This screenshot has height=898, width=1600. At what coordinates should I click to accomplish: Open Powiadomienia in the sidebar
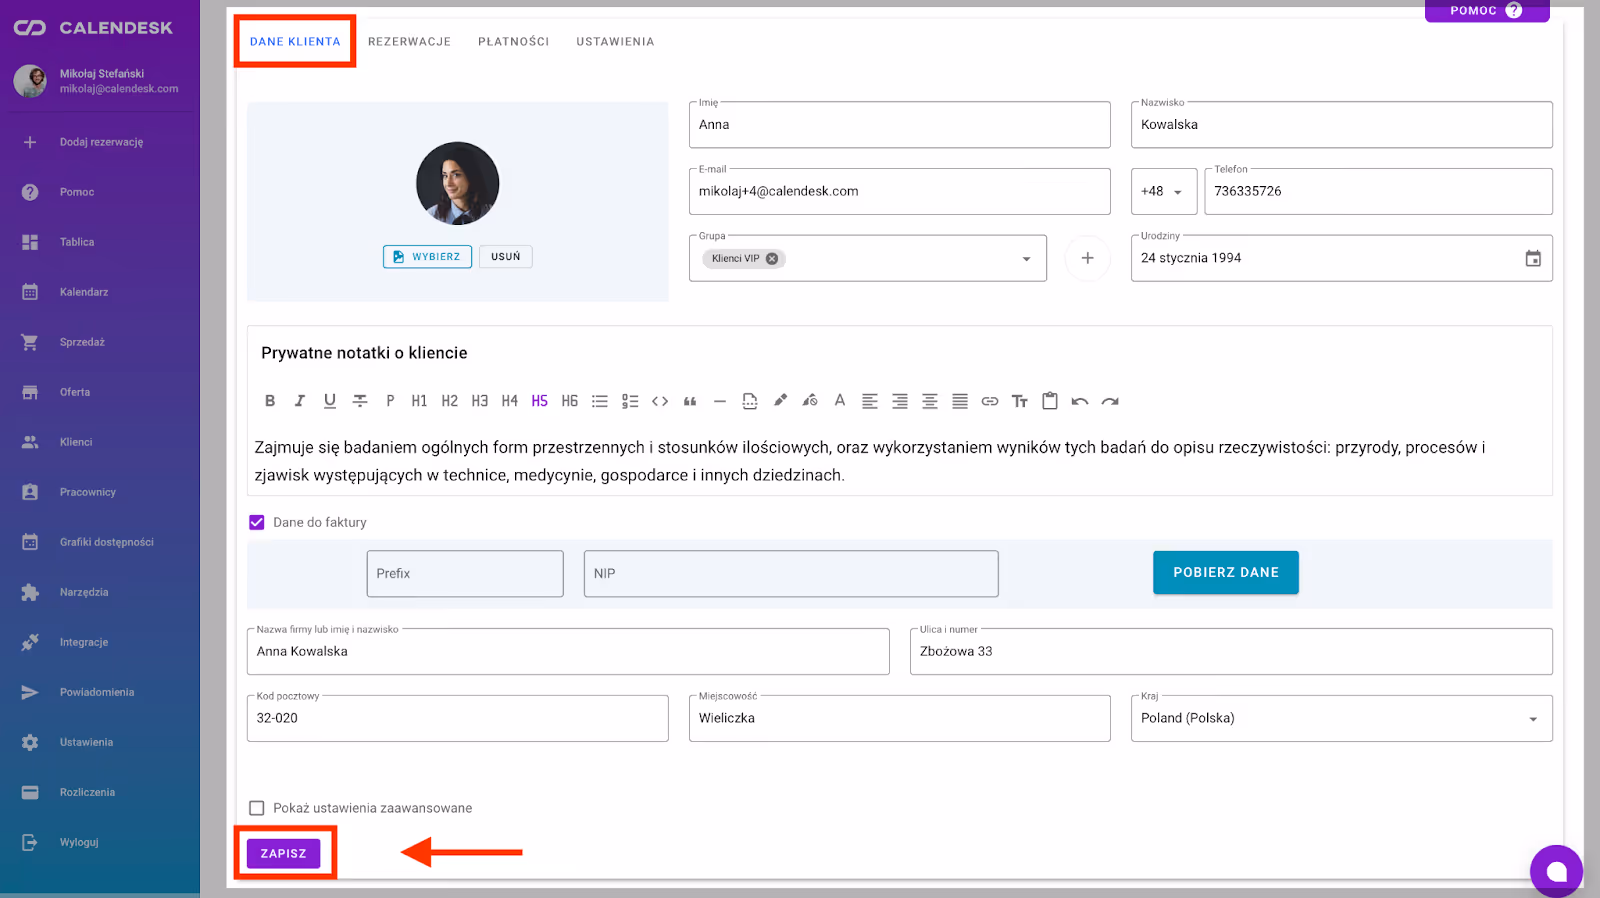click(100, 692)
